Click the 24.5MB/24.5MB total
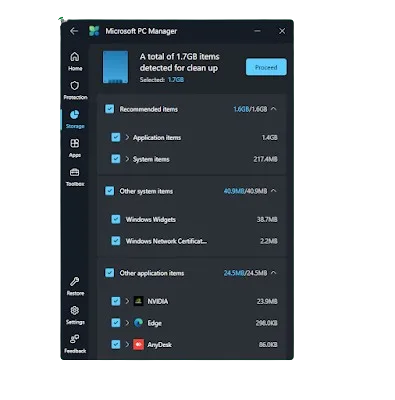Image resolution: width=395 pixels, height=400 pixels. coord(245,273)
